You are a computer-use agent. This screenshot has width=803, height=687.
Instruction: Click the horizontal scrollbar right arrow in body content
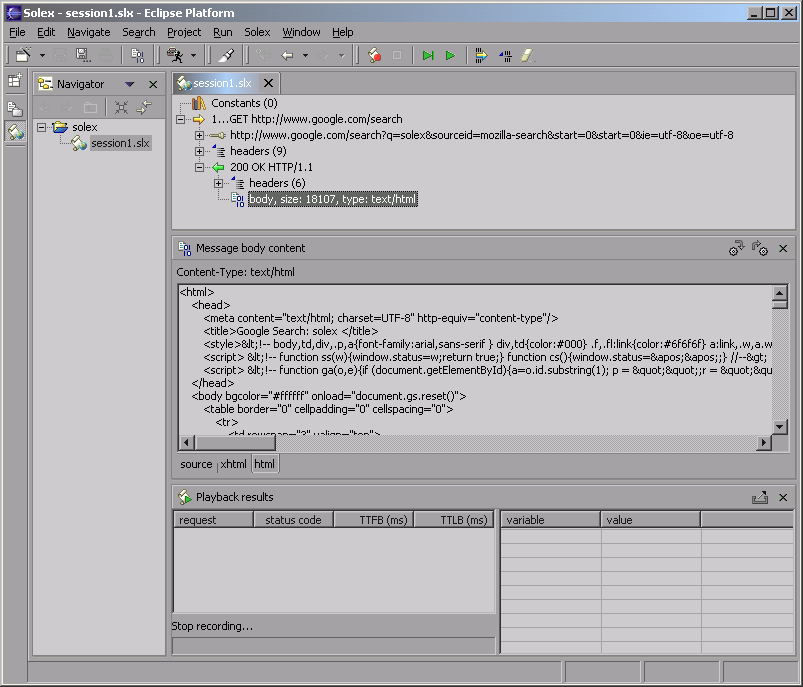tap(765, 443)
